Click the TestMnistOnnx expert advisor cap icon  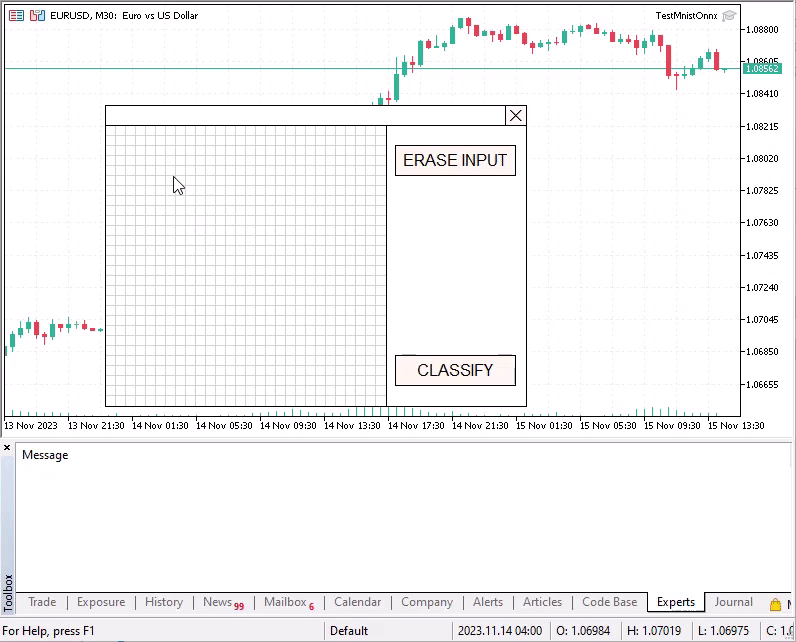coord(729,15)
